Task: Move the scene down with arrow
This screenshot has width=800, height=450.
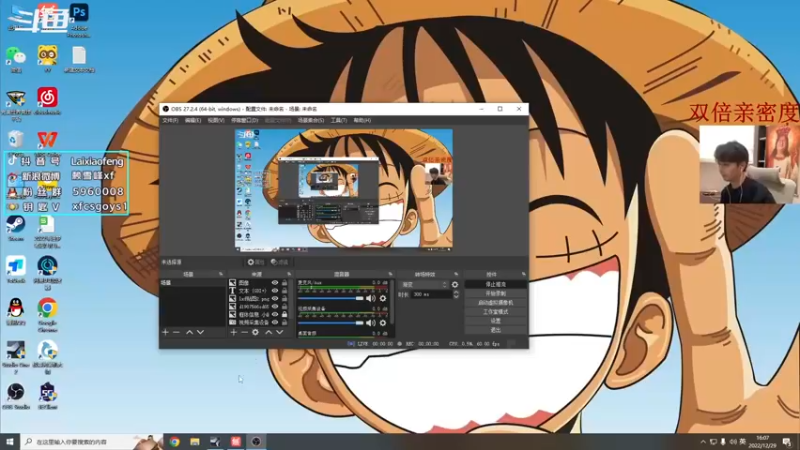Action: [x=201, y=332]
